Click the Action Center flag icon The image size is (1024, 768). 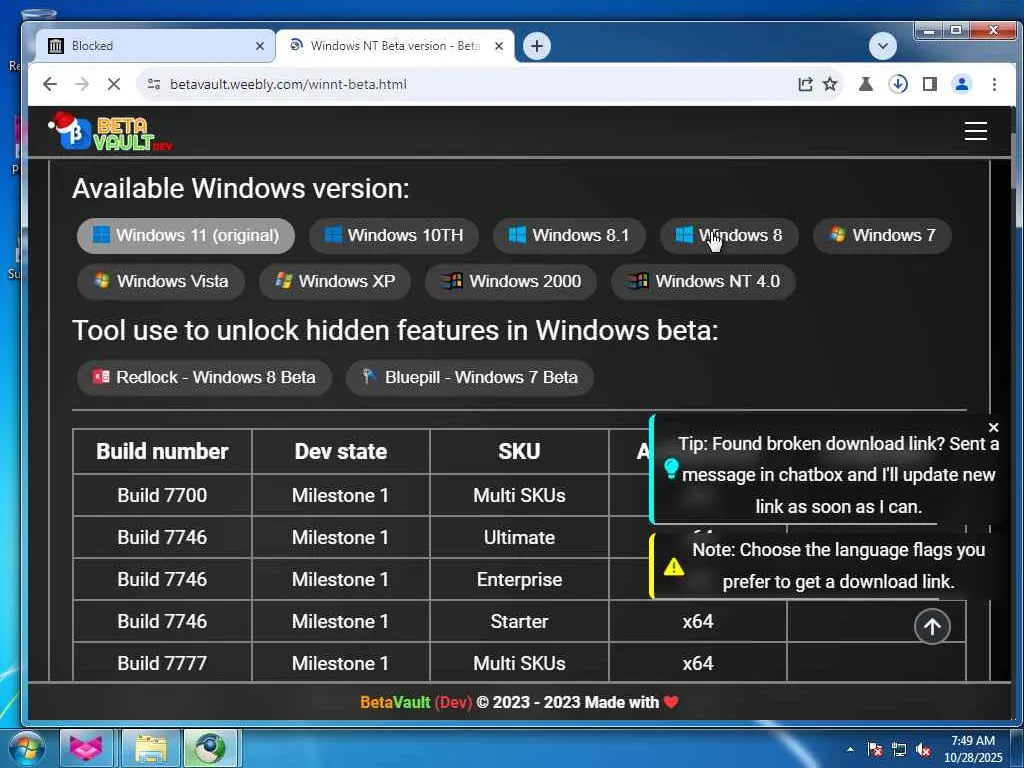pyautogui.click(x=875, y=749)
